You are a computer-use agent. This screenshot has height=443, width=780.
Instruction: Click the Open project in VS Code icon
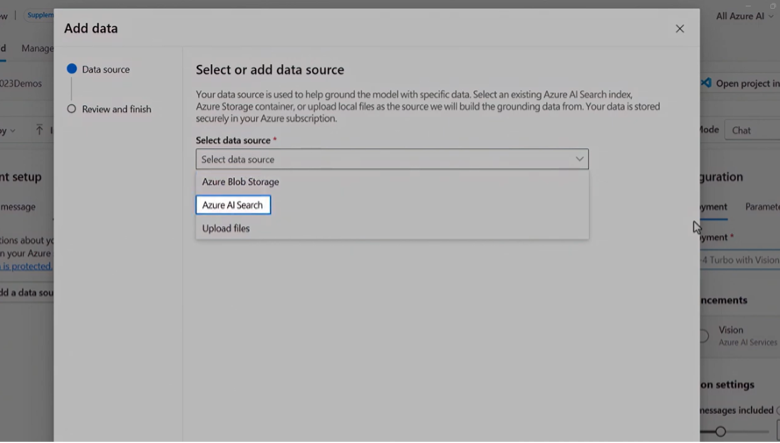pyautogui.click(x=706, y=83)
